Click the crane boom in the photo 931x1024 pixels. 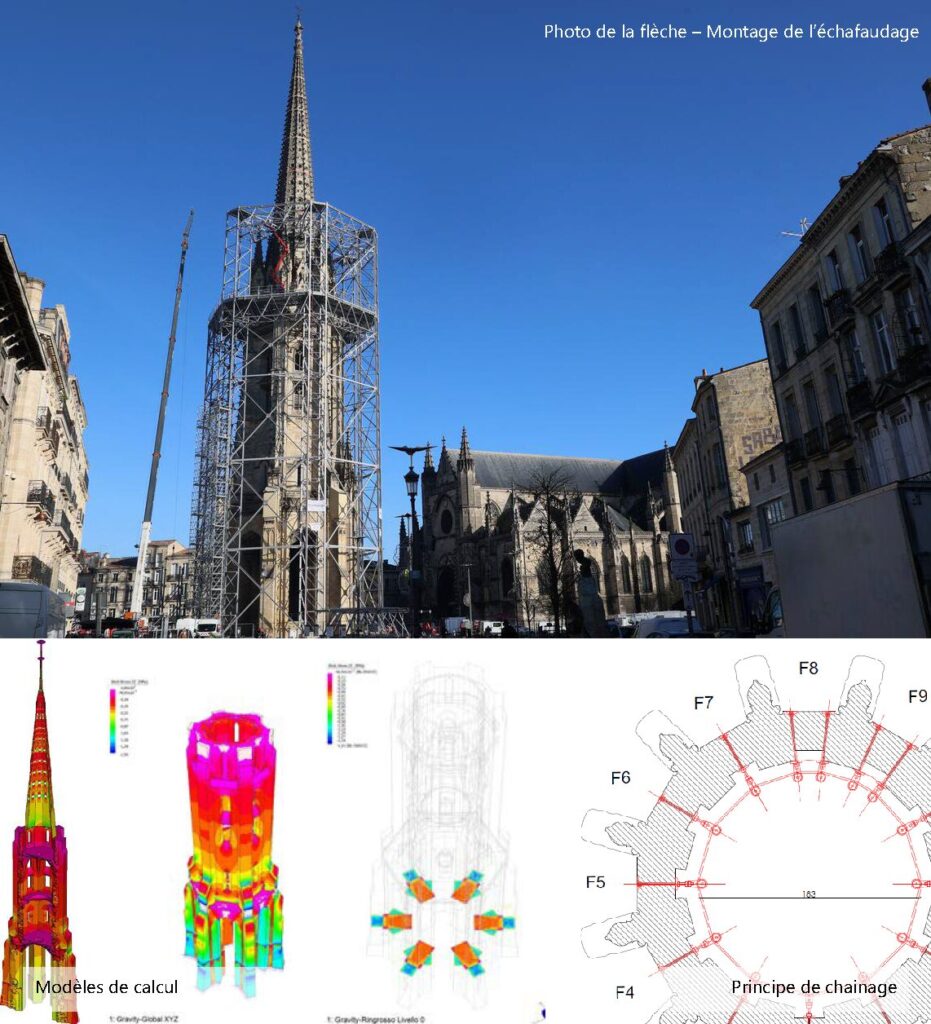coord(161,413)
